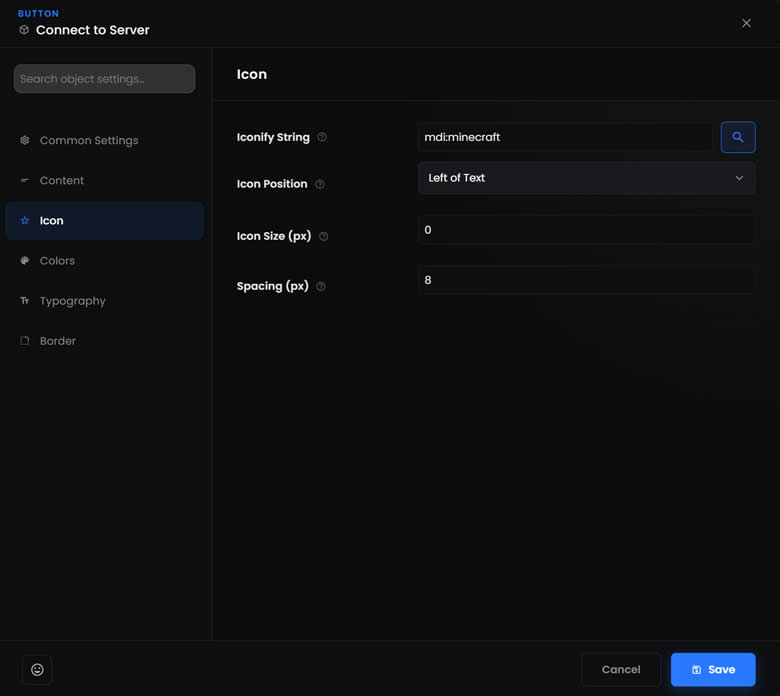Click the Icon Position label

272,184
